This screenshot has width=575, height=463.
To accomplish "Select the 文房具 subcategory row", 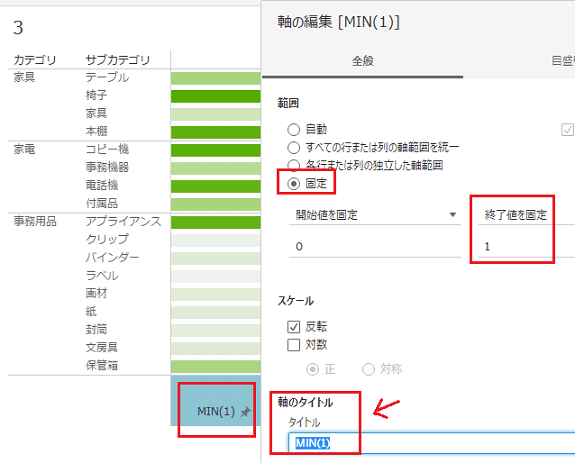I will coord(102,347).
